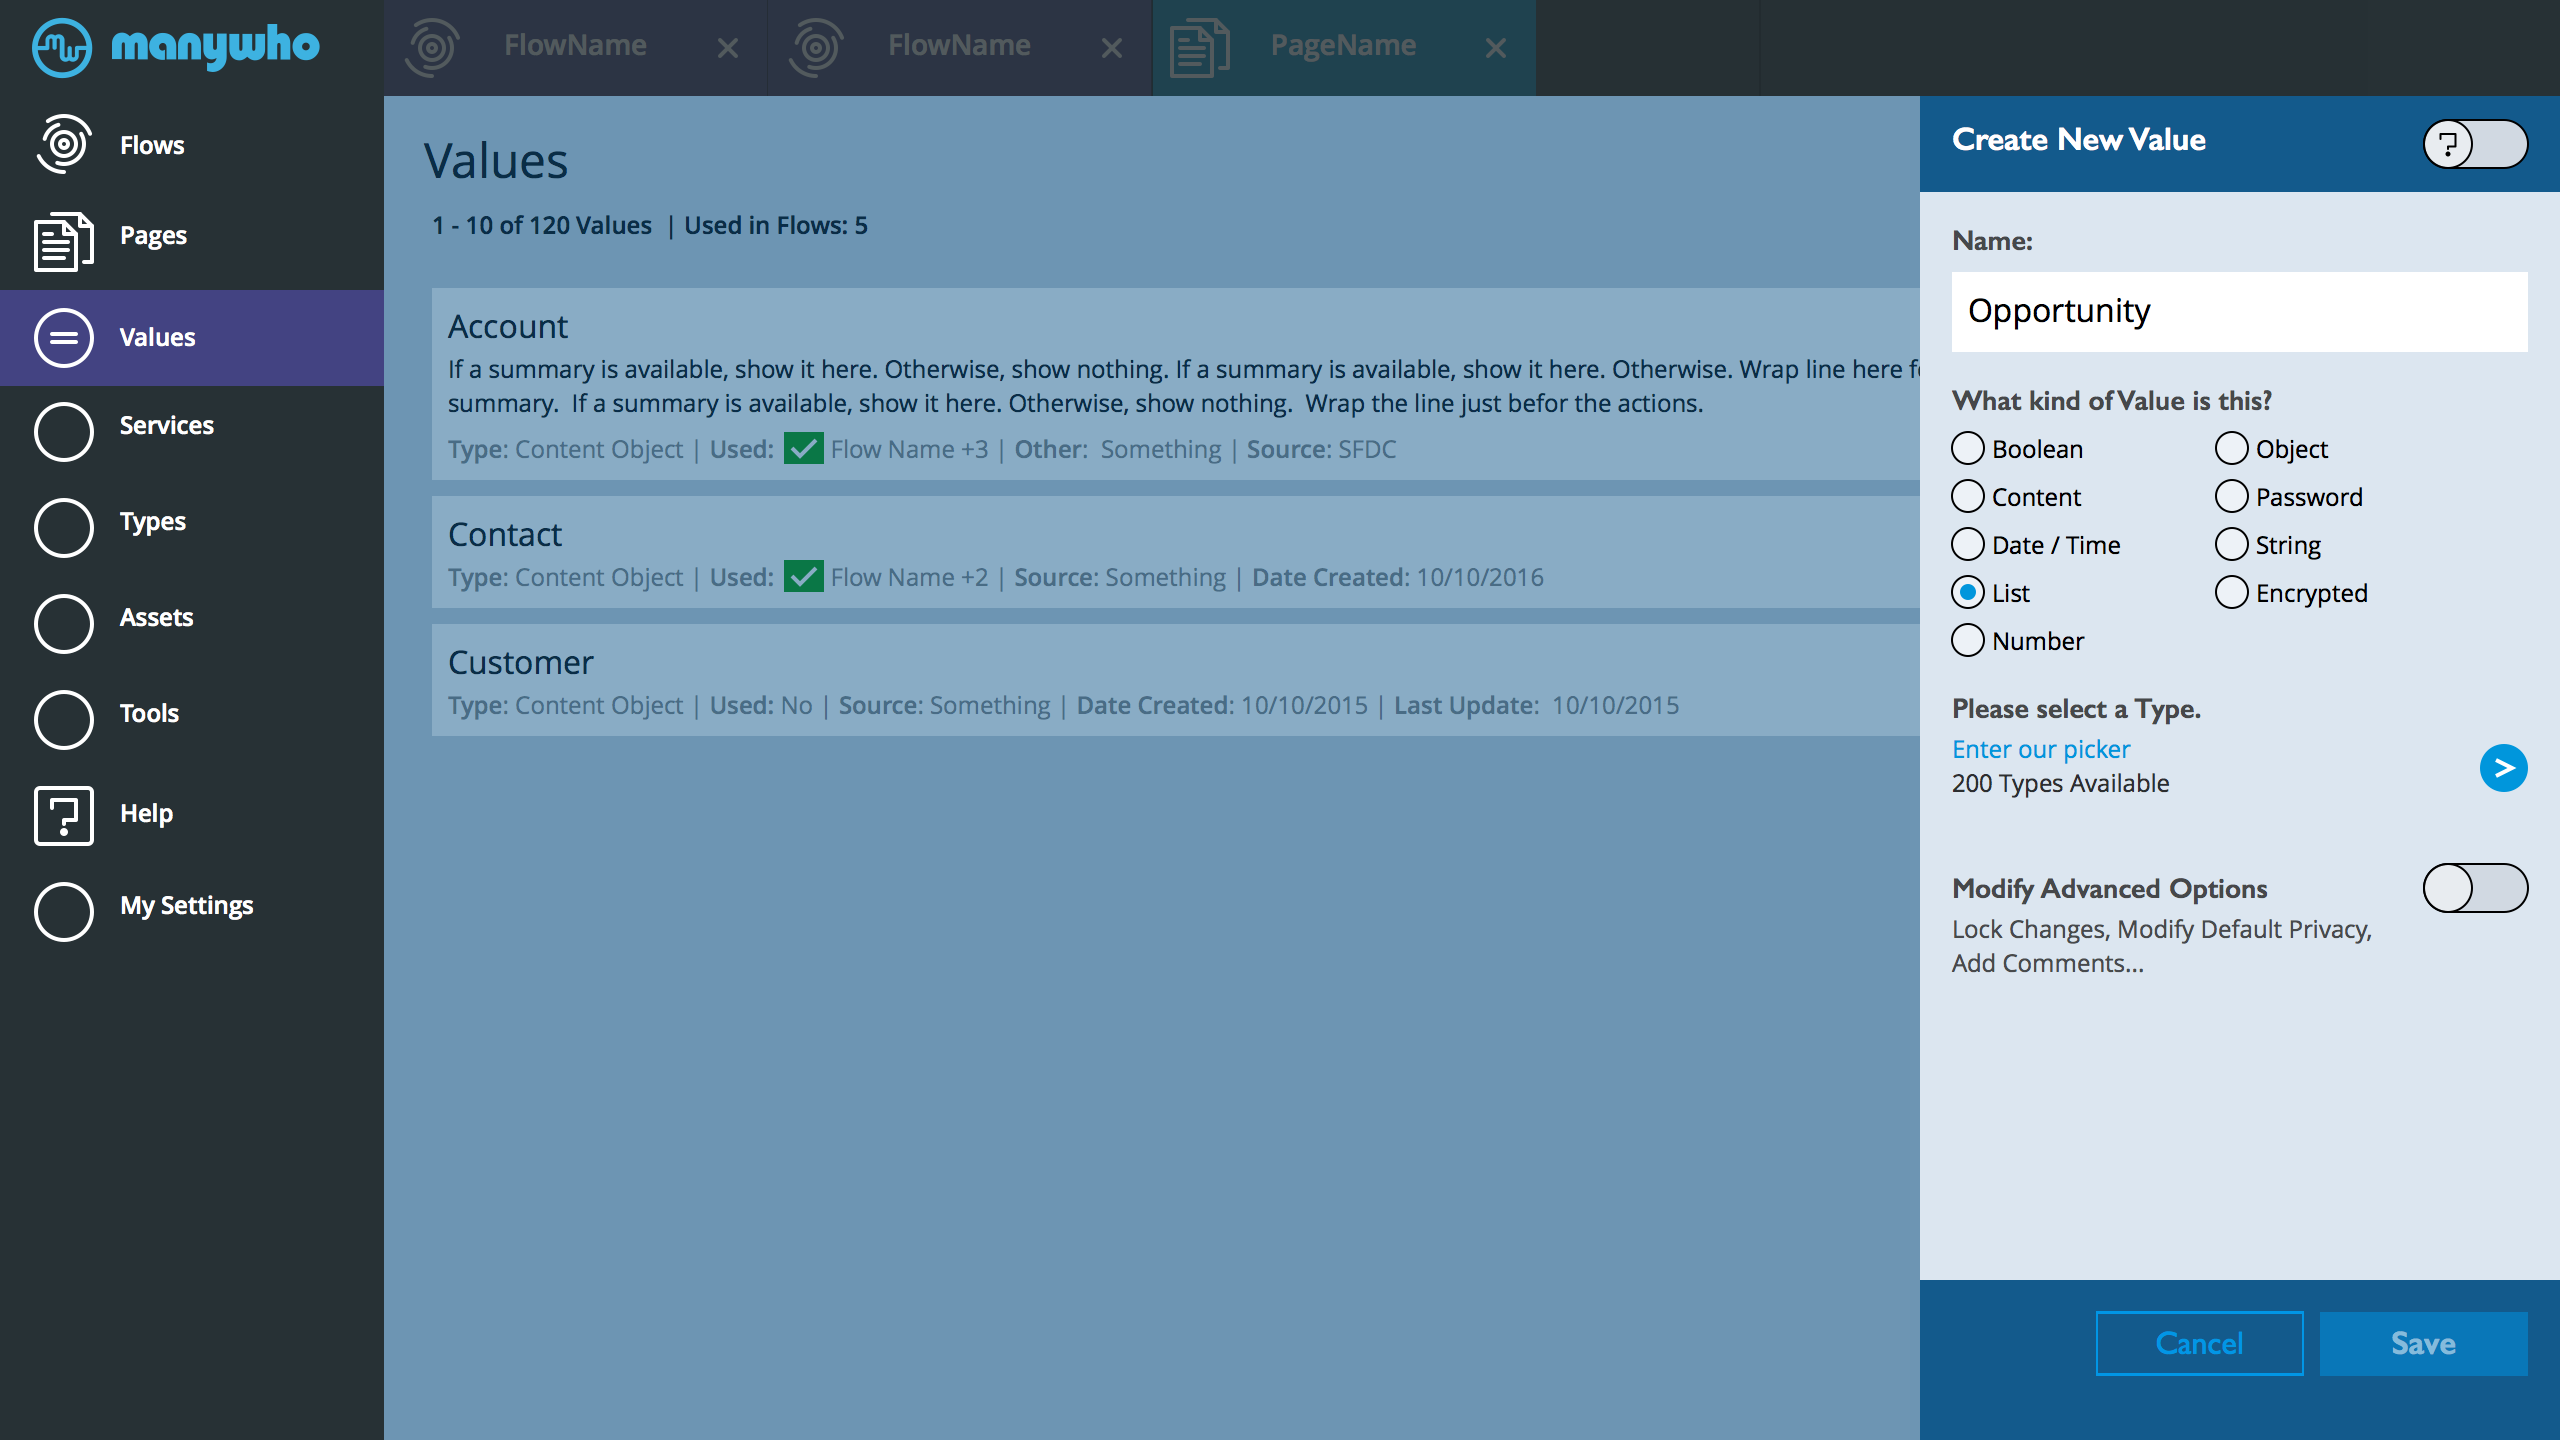
Task: Click Source: SFDC on Account row
Action: tap(1321, 449)
